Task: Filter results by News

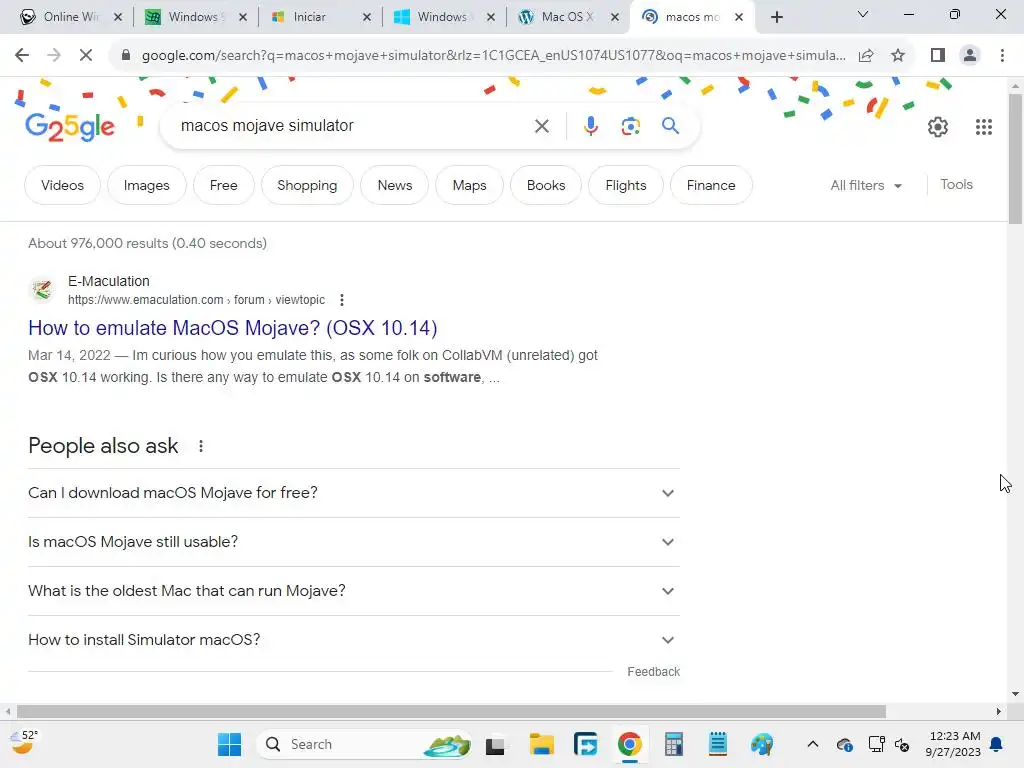Action: (394, 185)
